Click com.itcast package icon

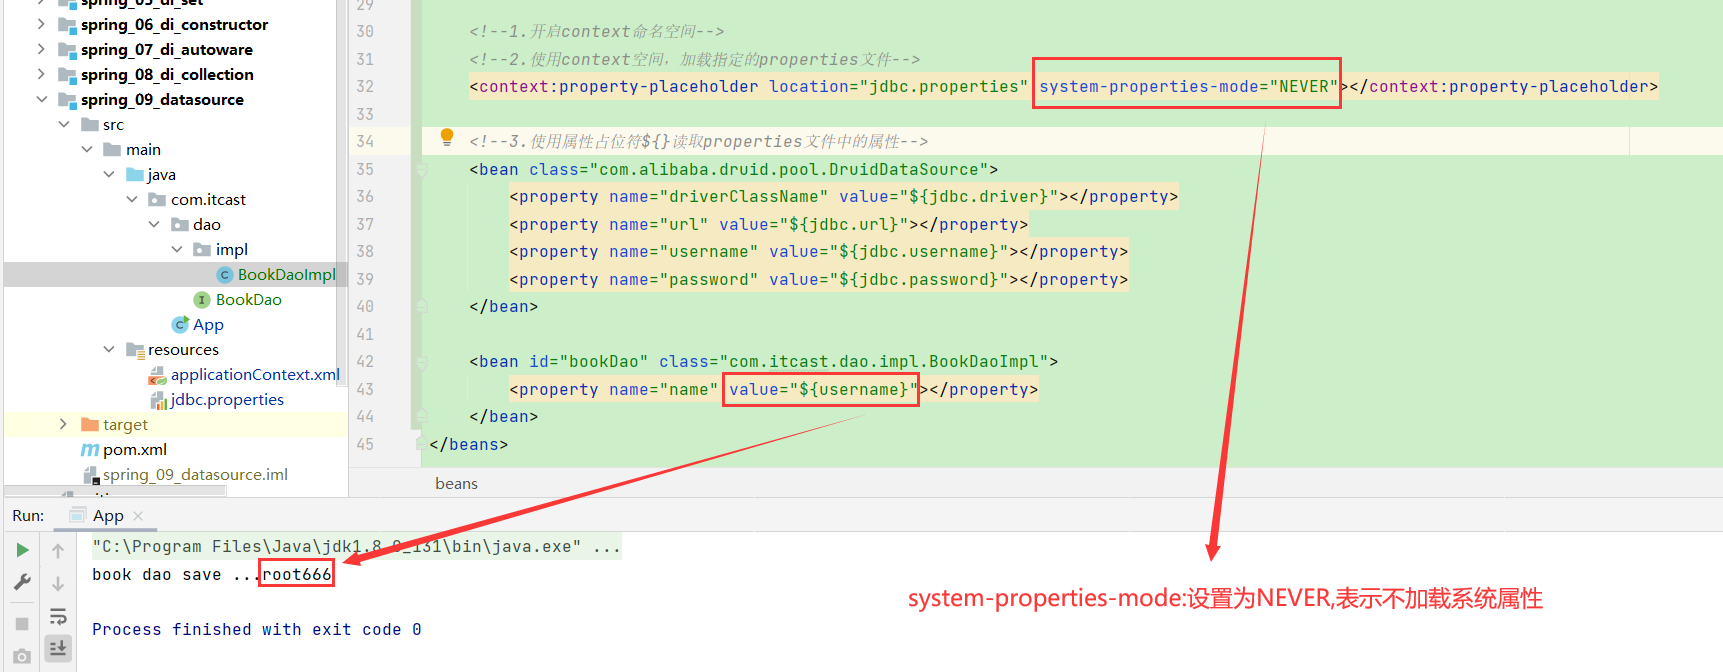pos(157,199)
